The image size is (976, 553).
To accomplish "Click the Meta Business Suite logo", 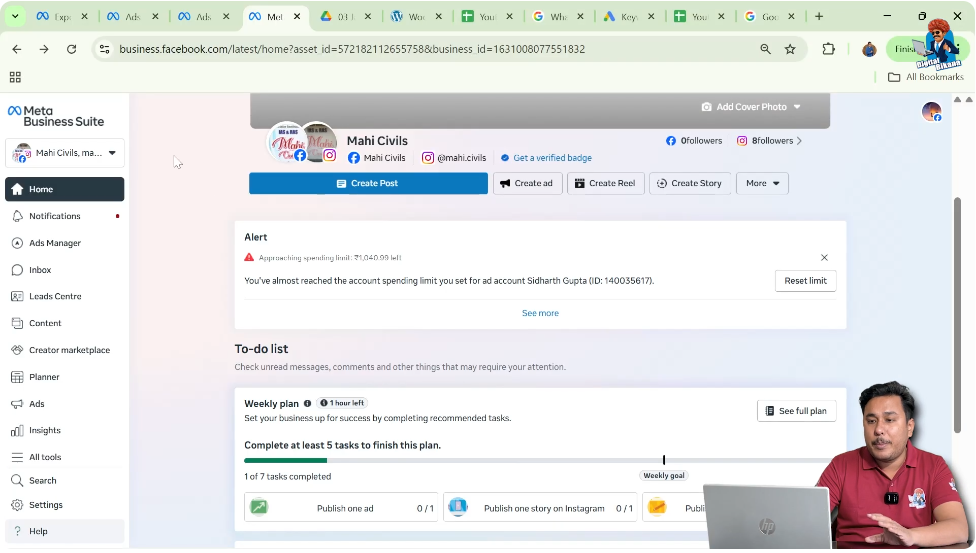I will click(x=56, y=116).
